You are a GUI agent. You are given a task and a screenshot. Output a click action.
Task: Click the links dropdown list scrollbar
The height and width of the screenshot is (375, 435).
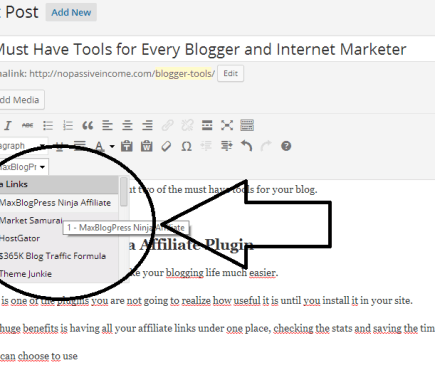[124, 192]
